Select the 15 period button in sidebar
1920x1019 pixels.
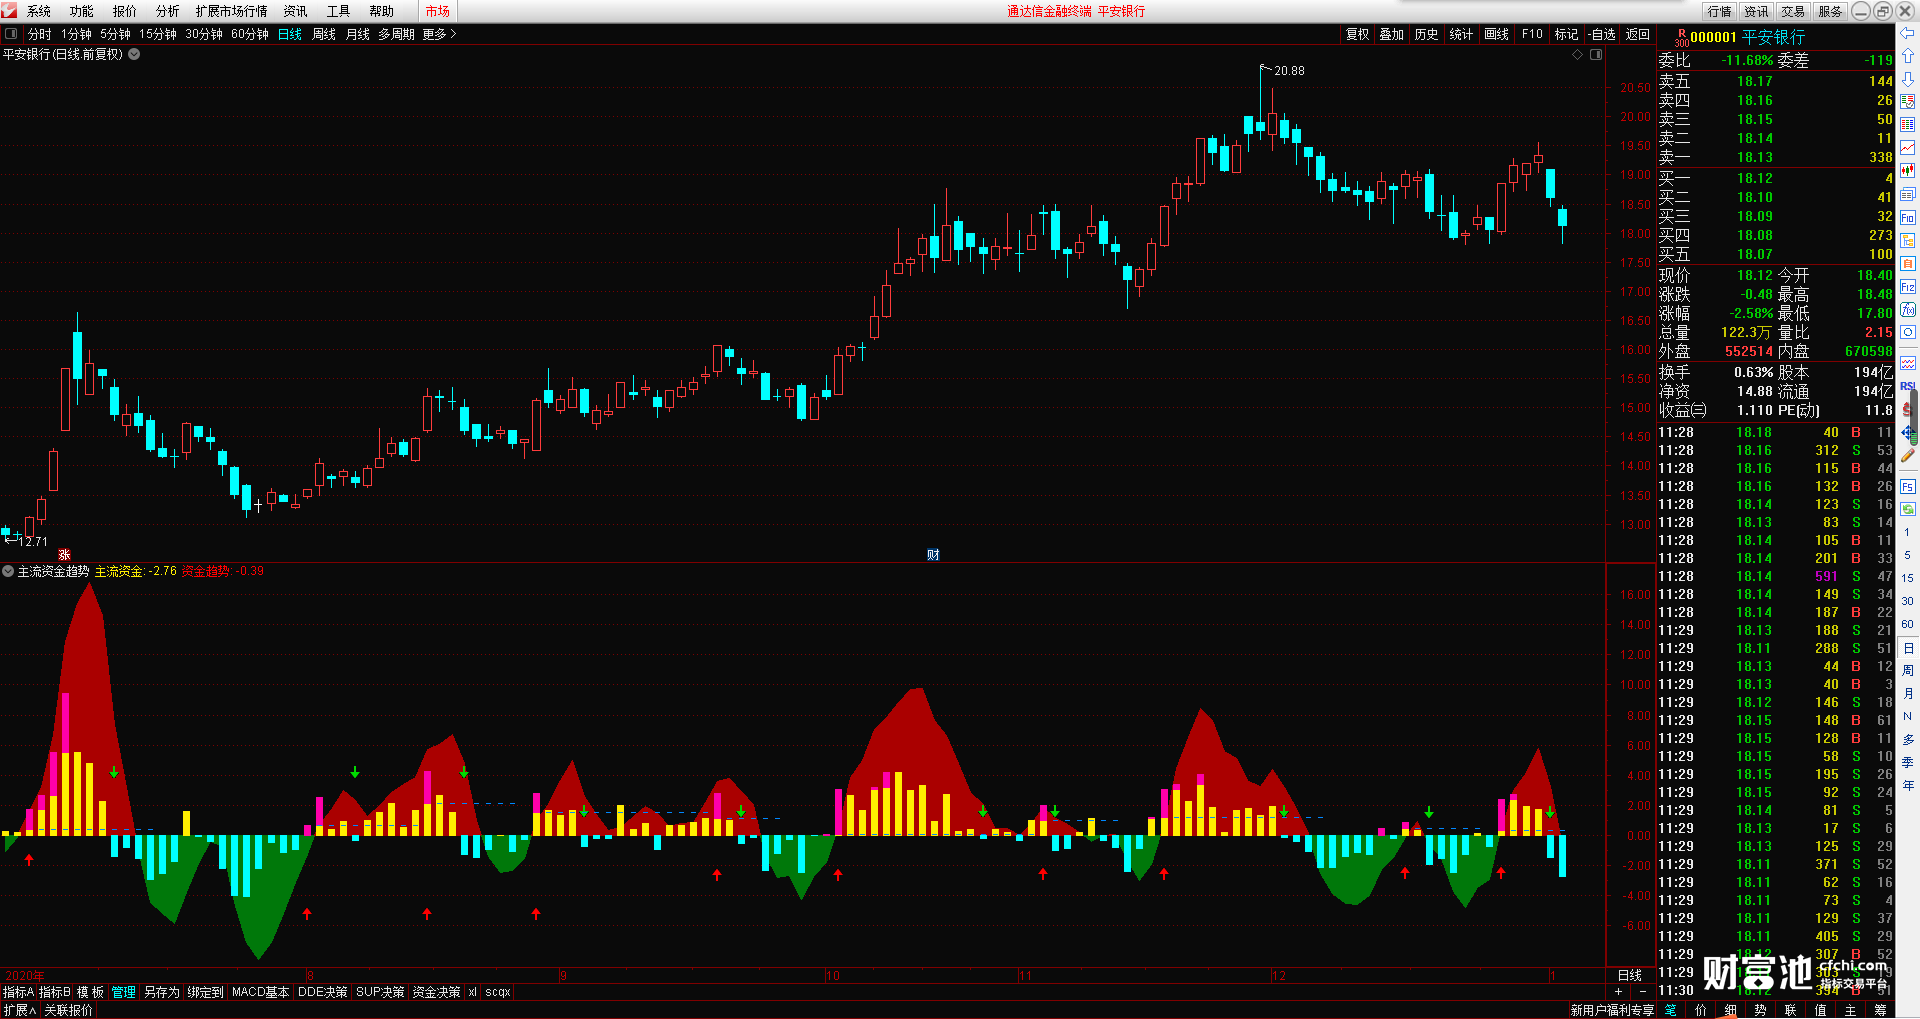(x=1907, y=578)
